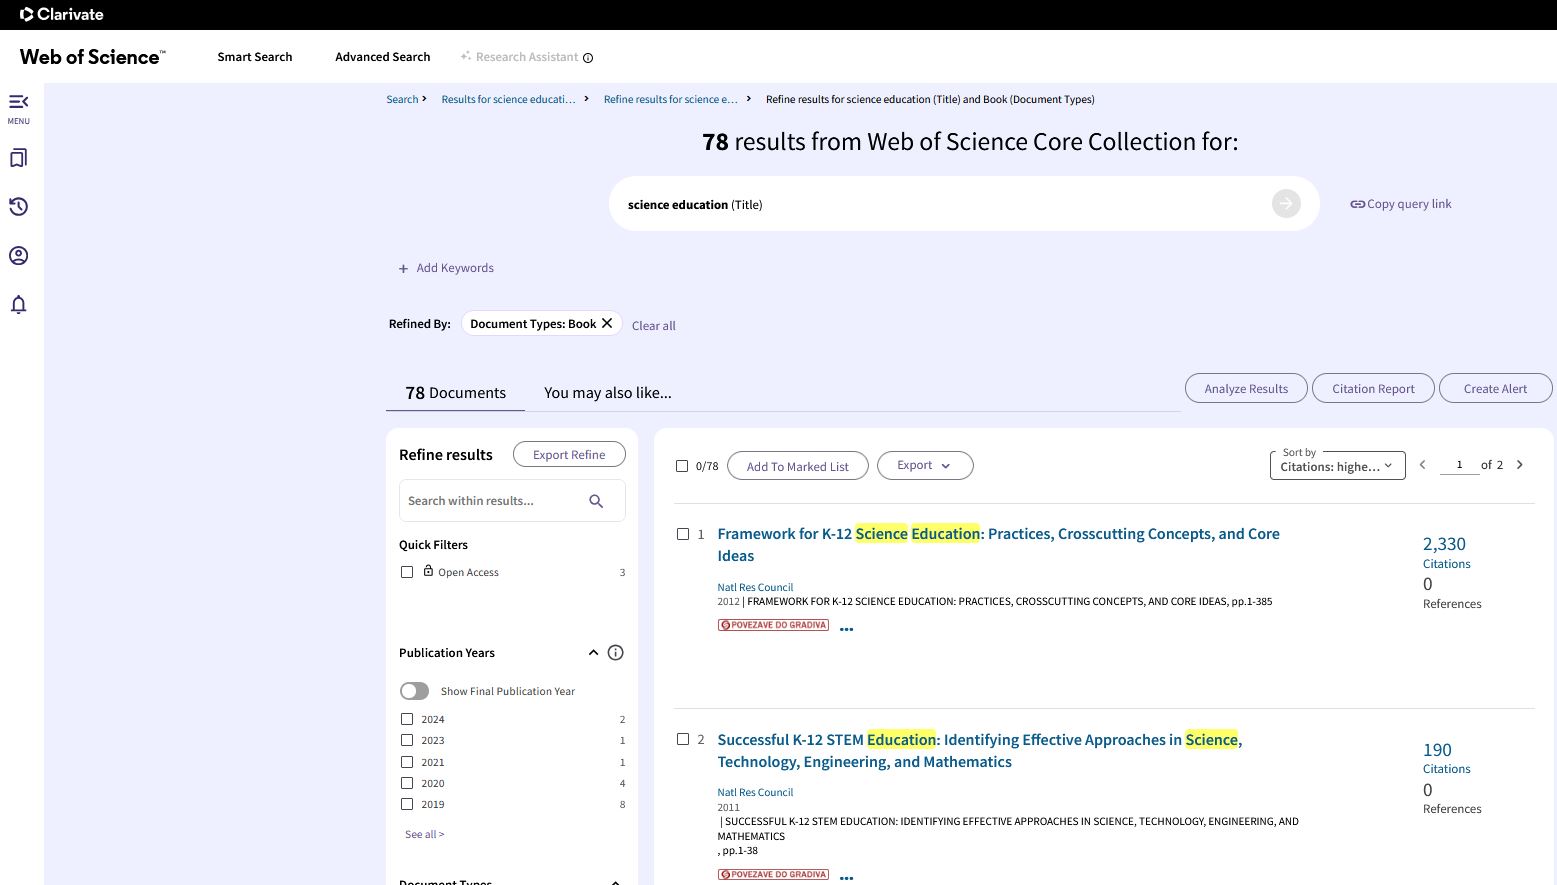Go to the next results page arrow
The width and height of the screenshot is (1557, 885).
coord(1520,465)
